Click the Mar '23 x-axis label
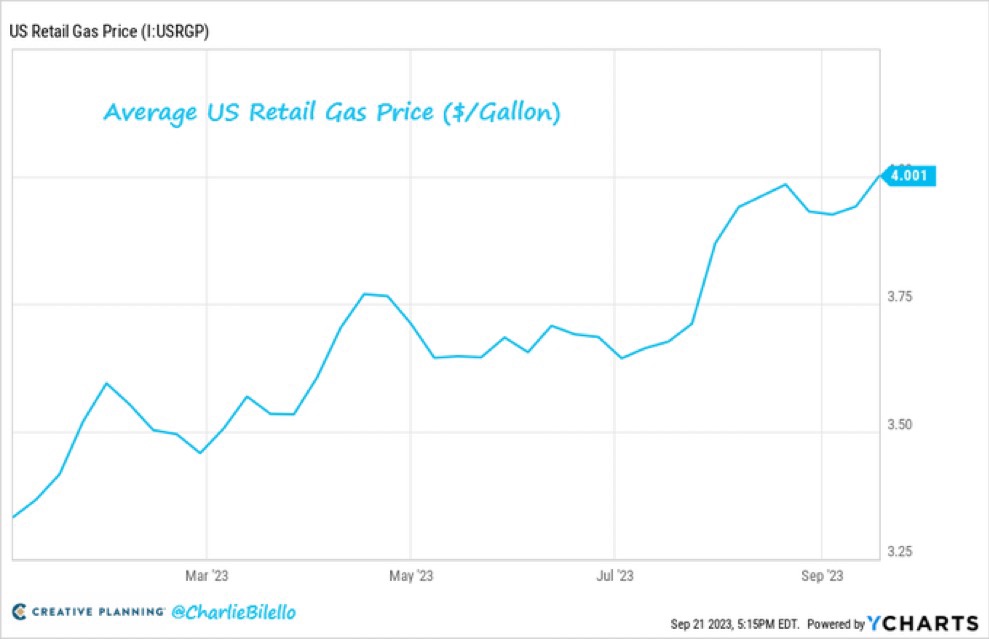Viewport: 989px width, 639px height. 207,576
